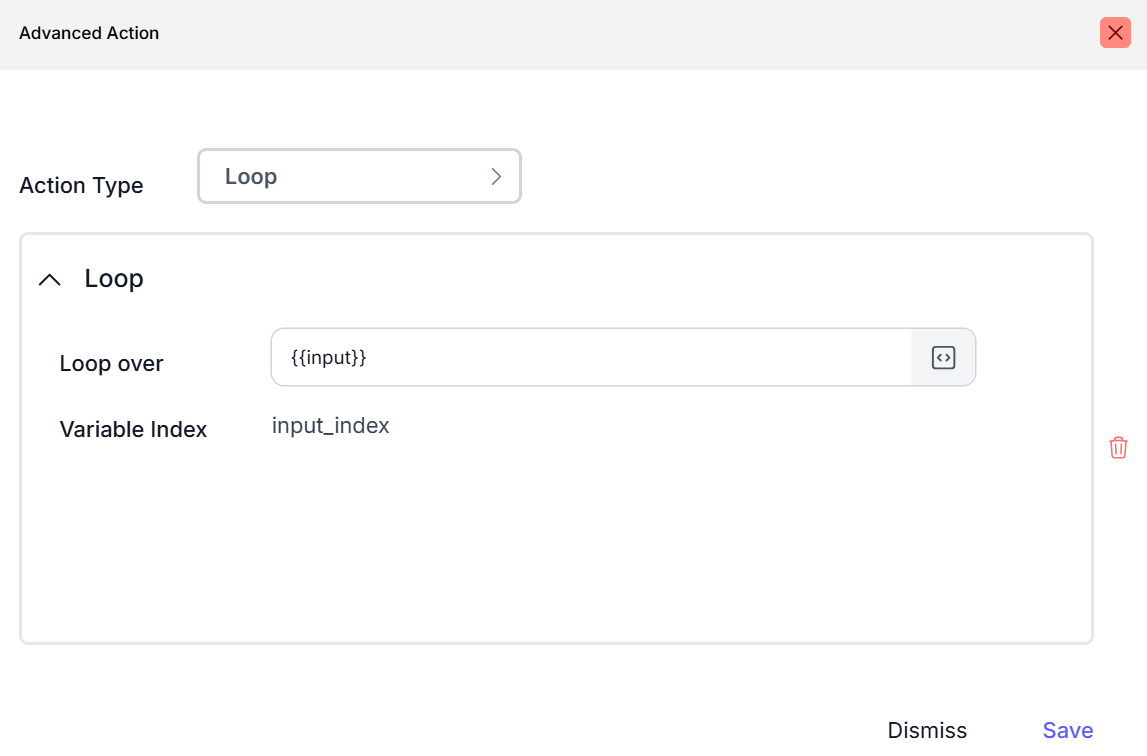
Task: Click the dialog's gray header bar
Action: pos(600,34)
